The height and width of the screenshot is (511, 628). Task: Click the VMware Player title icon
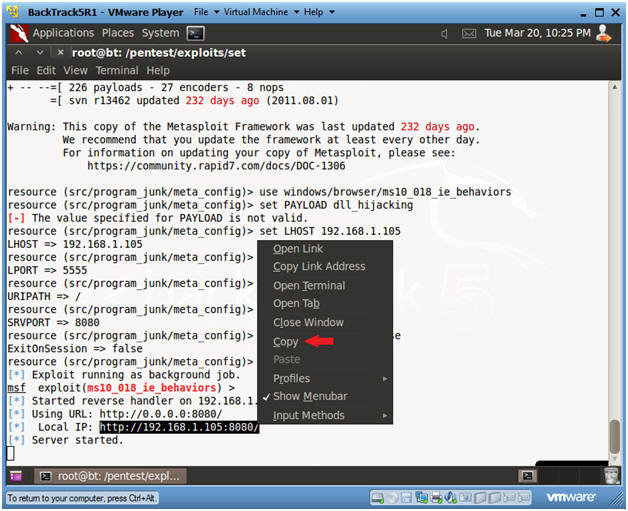[13, 12]
